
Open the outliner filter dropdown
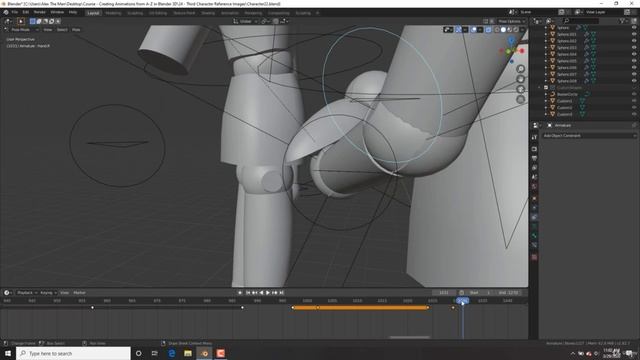coord(623,21)
